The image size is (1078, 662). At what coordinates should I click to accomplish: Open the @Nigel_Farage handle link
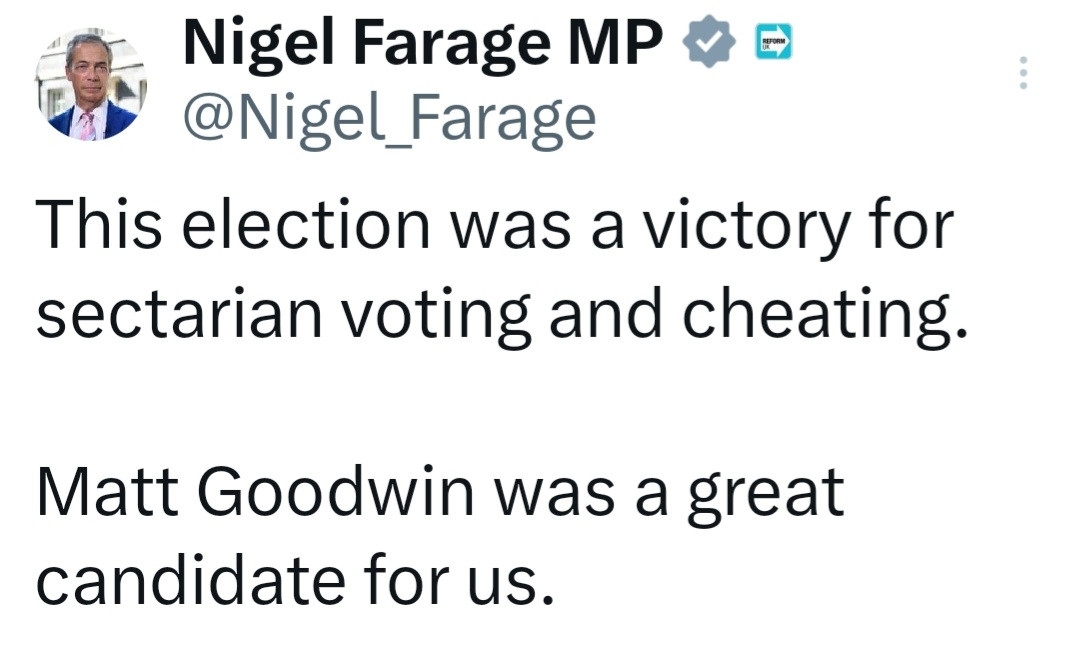(x=388, y=118)
